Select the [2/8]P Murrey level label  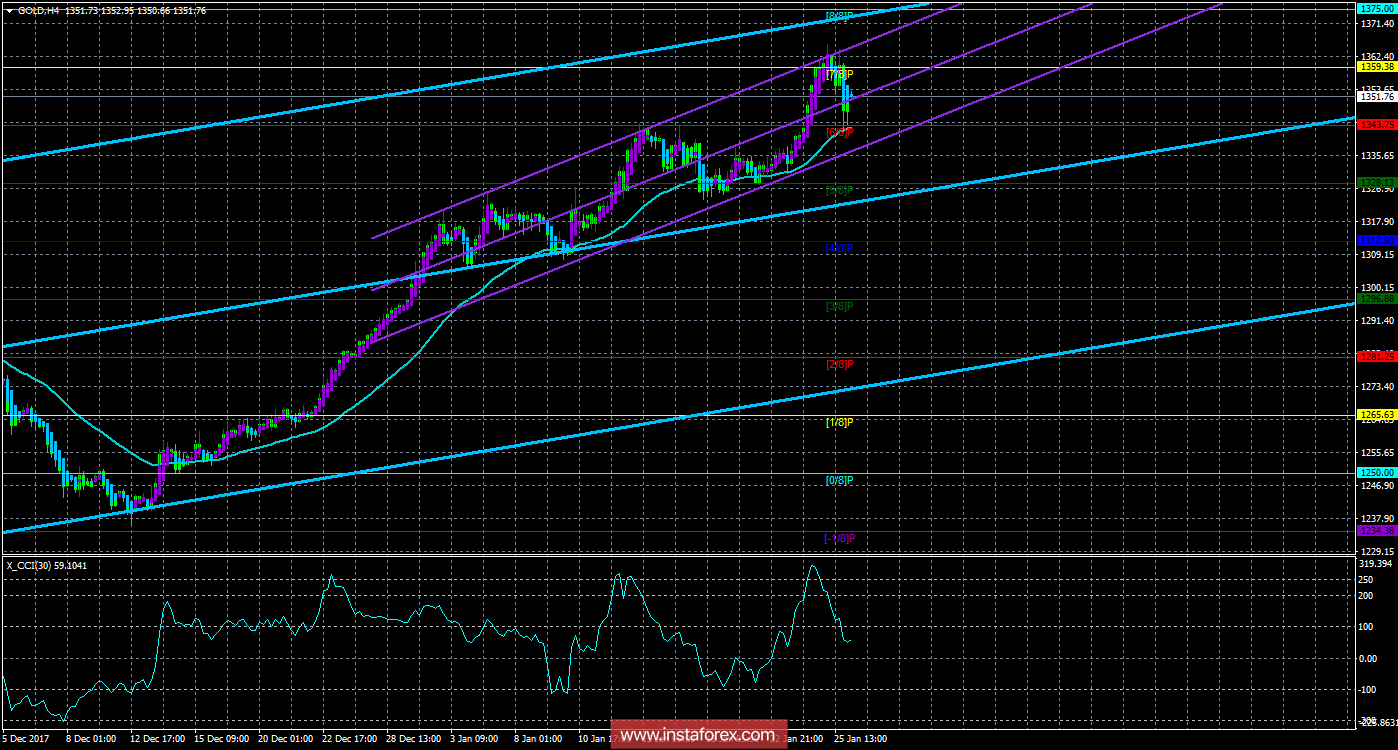(x=840, y=364)
